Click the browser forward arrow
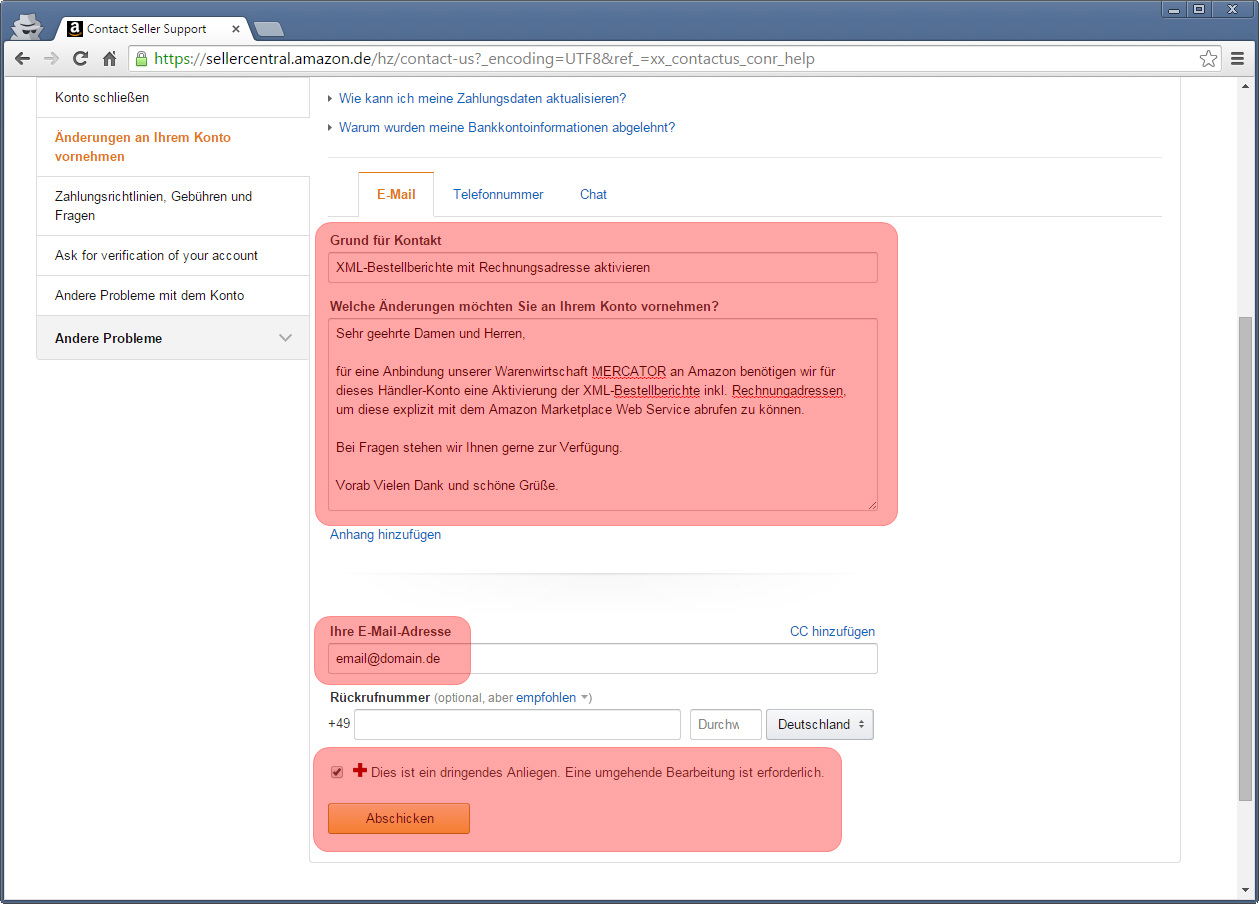Image resolution: width=1259 pixels, height=904 pixels. [x=52, y=59]
